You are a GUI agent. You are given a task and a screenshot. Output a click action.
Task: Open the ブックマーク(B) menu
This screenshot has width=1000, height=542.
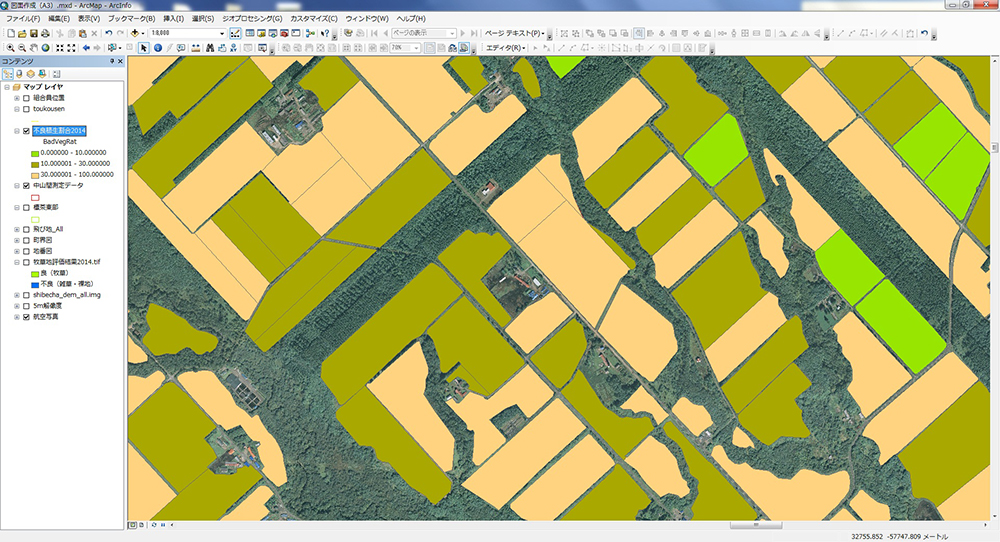coord(131,19)
